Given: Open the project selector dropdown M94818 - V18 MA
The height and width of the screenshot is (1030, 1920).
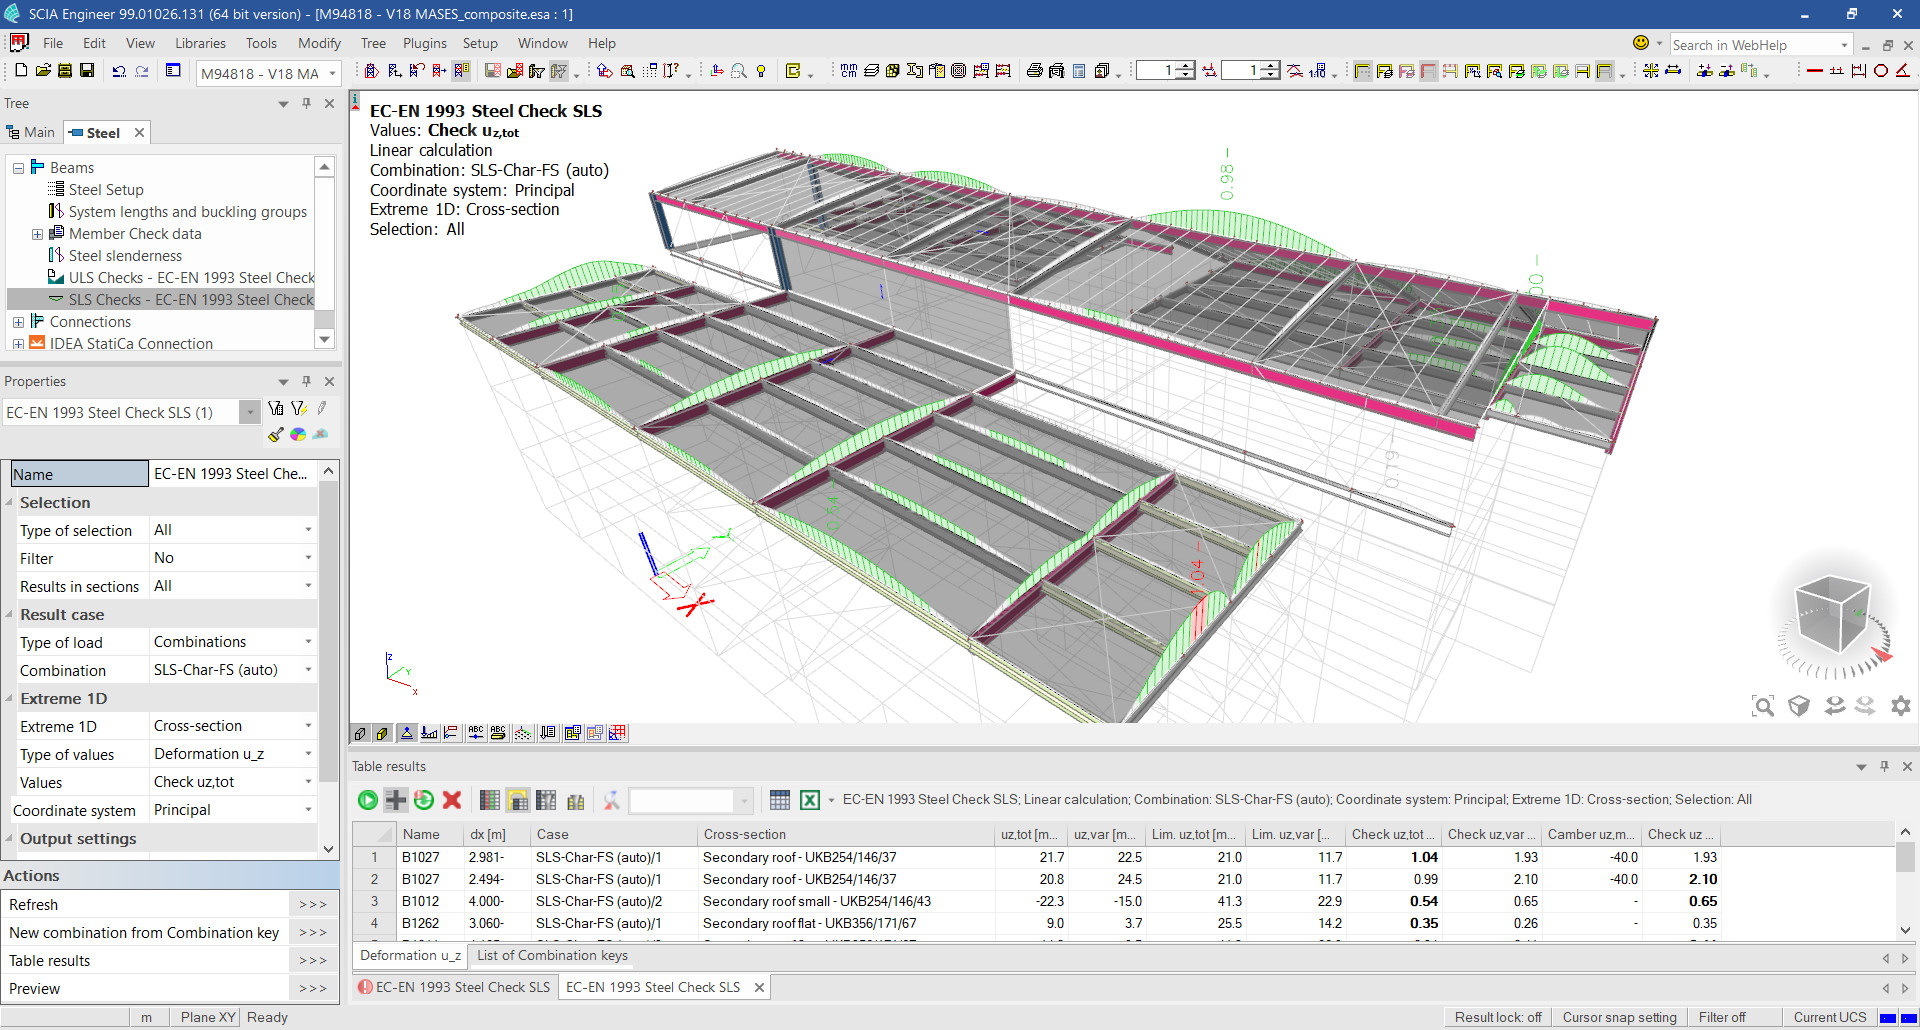Looking at the screenshot, I should point(269,73).
